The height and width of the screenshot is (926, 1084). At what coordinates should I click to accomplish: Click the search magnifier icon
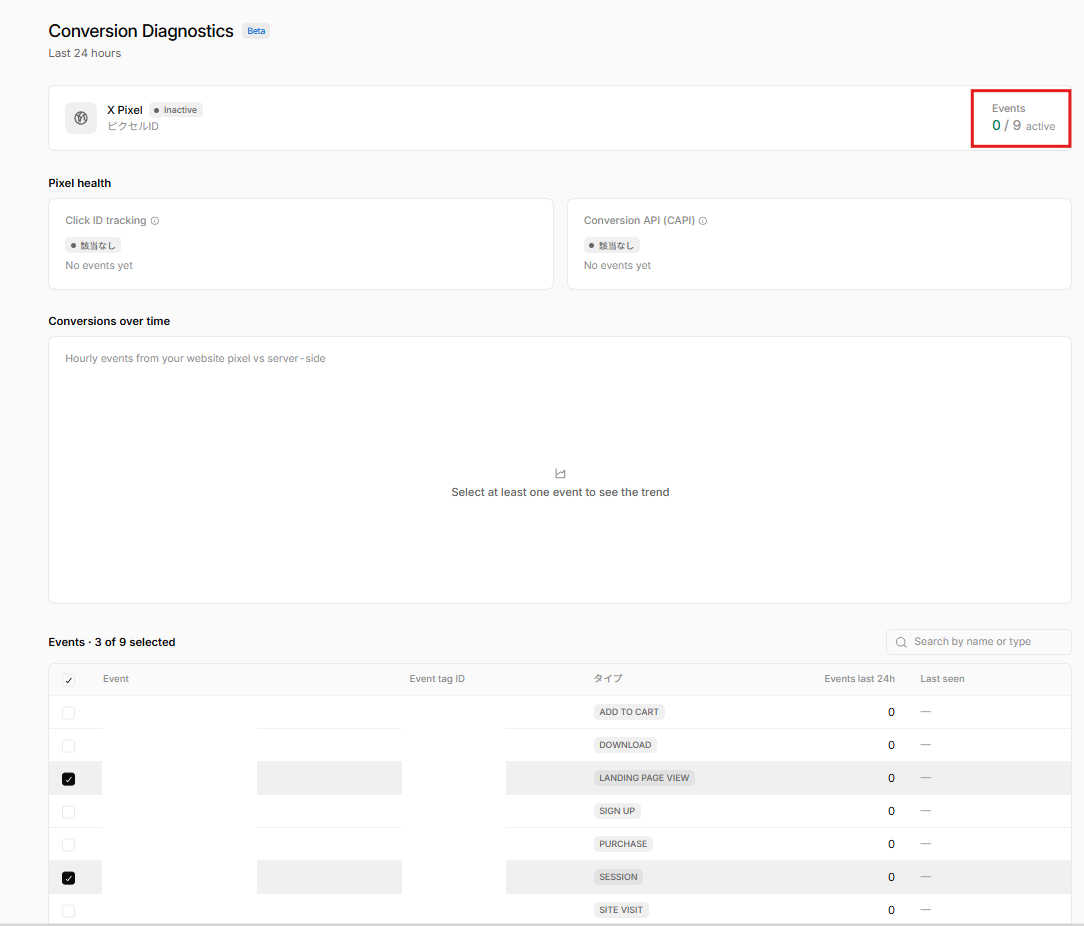[x=901, y=642]
